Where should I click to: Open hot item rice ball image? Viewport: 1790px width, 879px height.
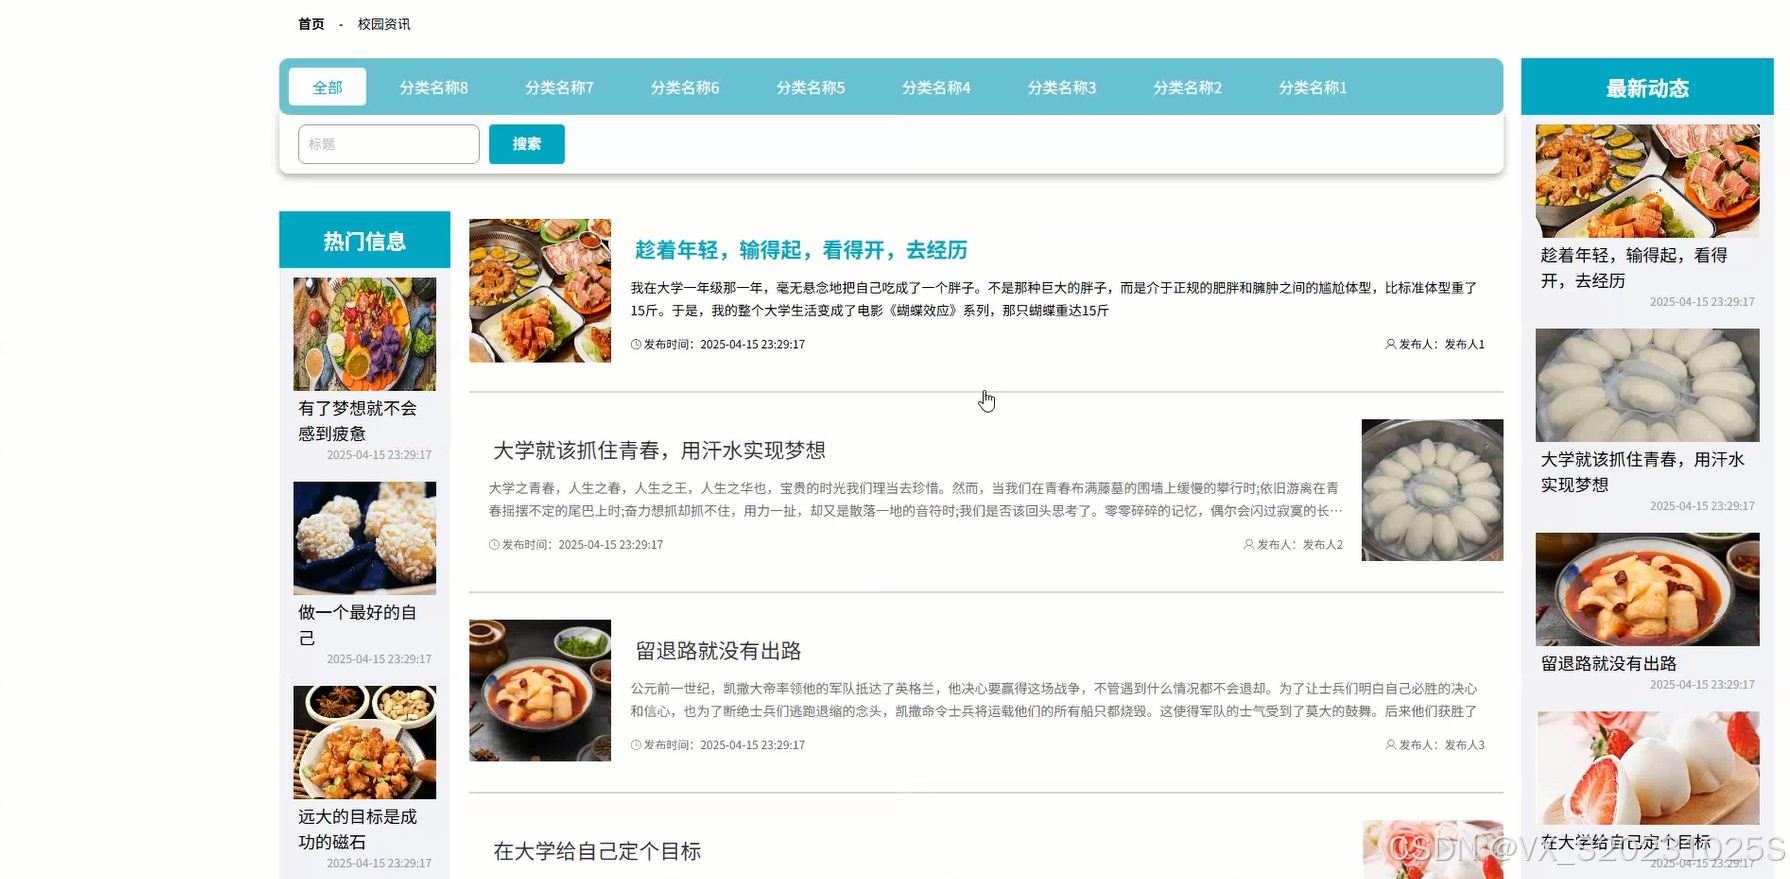pyautogui.click(x=365, y=538)
